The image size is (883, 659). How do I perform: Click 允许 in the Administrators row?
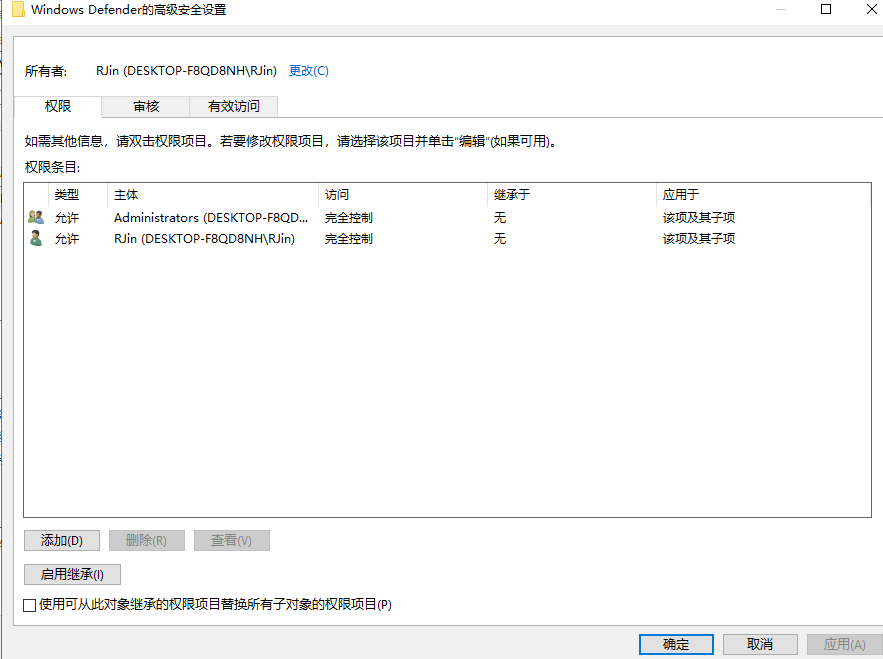(x=66, y=217)
